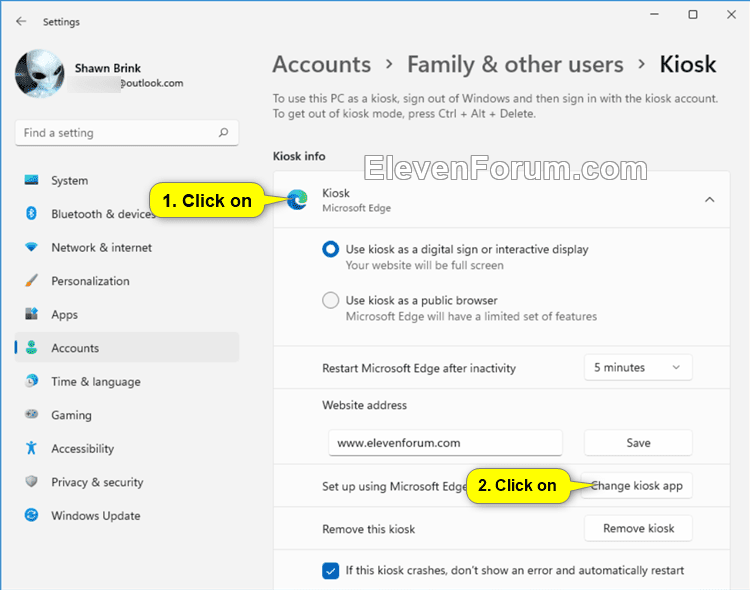Image resolution: width=750 pixels, height=590 pixels.
Task: Click Save for website address
Action: pyautogui.click(x=638, y=443)
